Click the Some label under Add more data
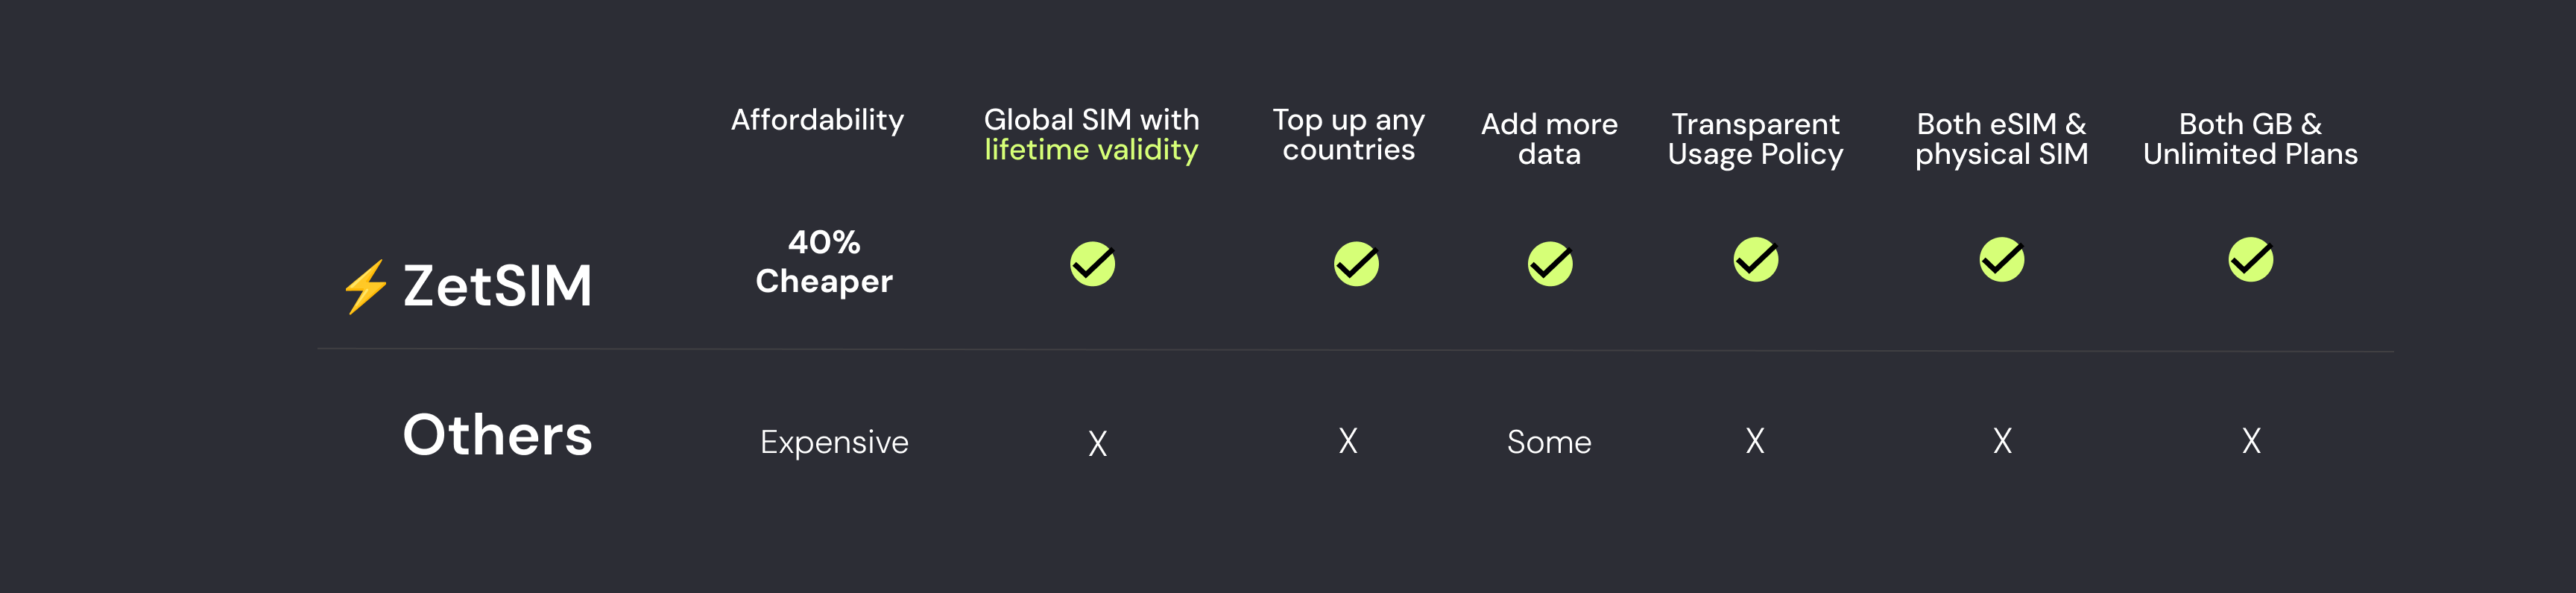Viewport: 2576px width, 593px height. (1549, 442)
